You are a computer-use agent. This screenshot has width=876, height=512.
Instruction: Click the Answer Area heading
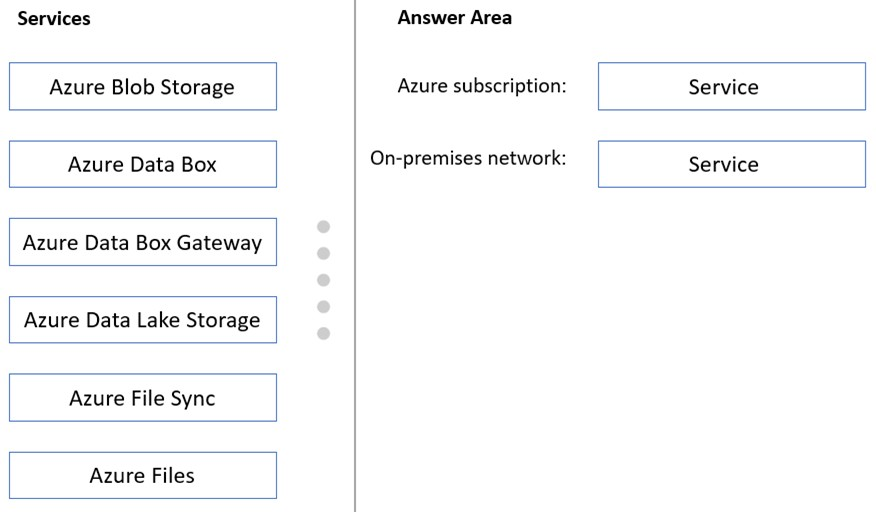point(454,18)
